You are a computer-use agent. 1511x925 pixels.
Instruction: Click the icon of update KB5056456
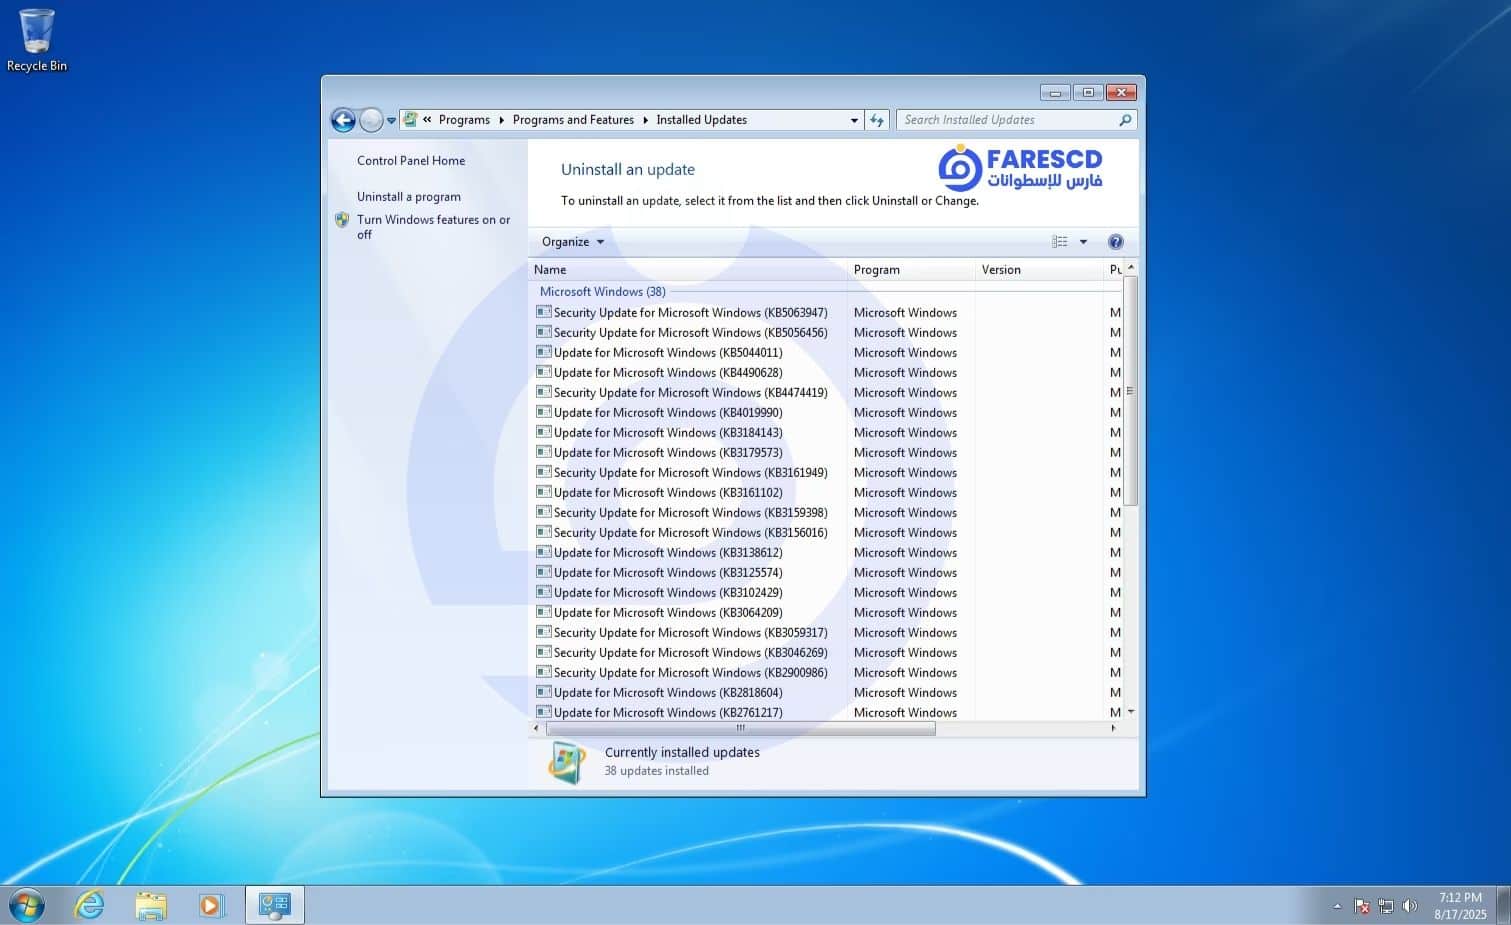pyautogui.click(x=544, y=332)
